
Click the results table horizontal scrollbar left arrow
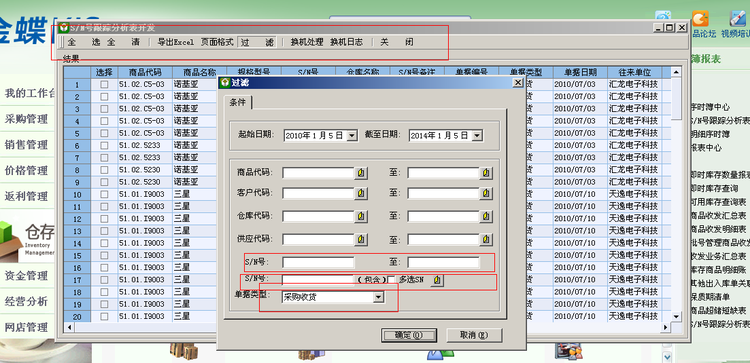tap(69, 327)
